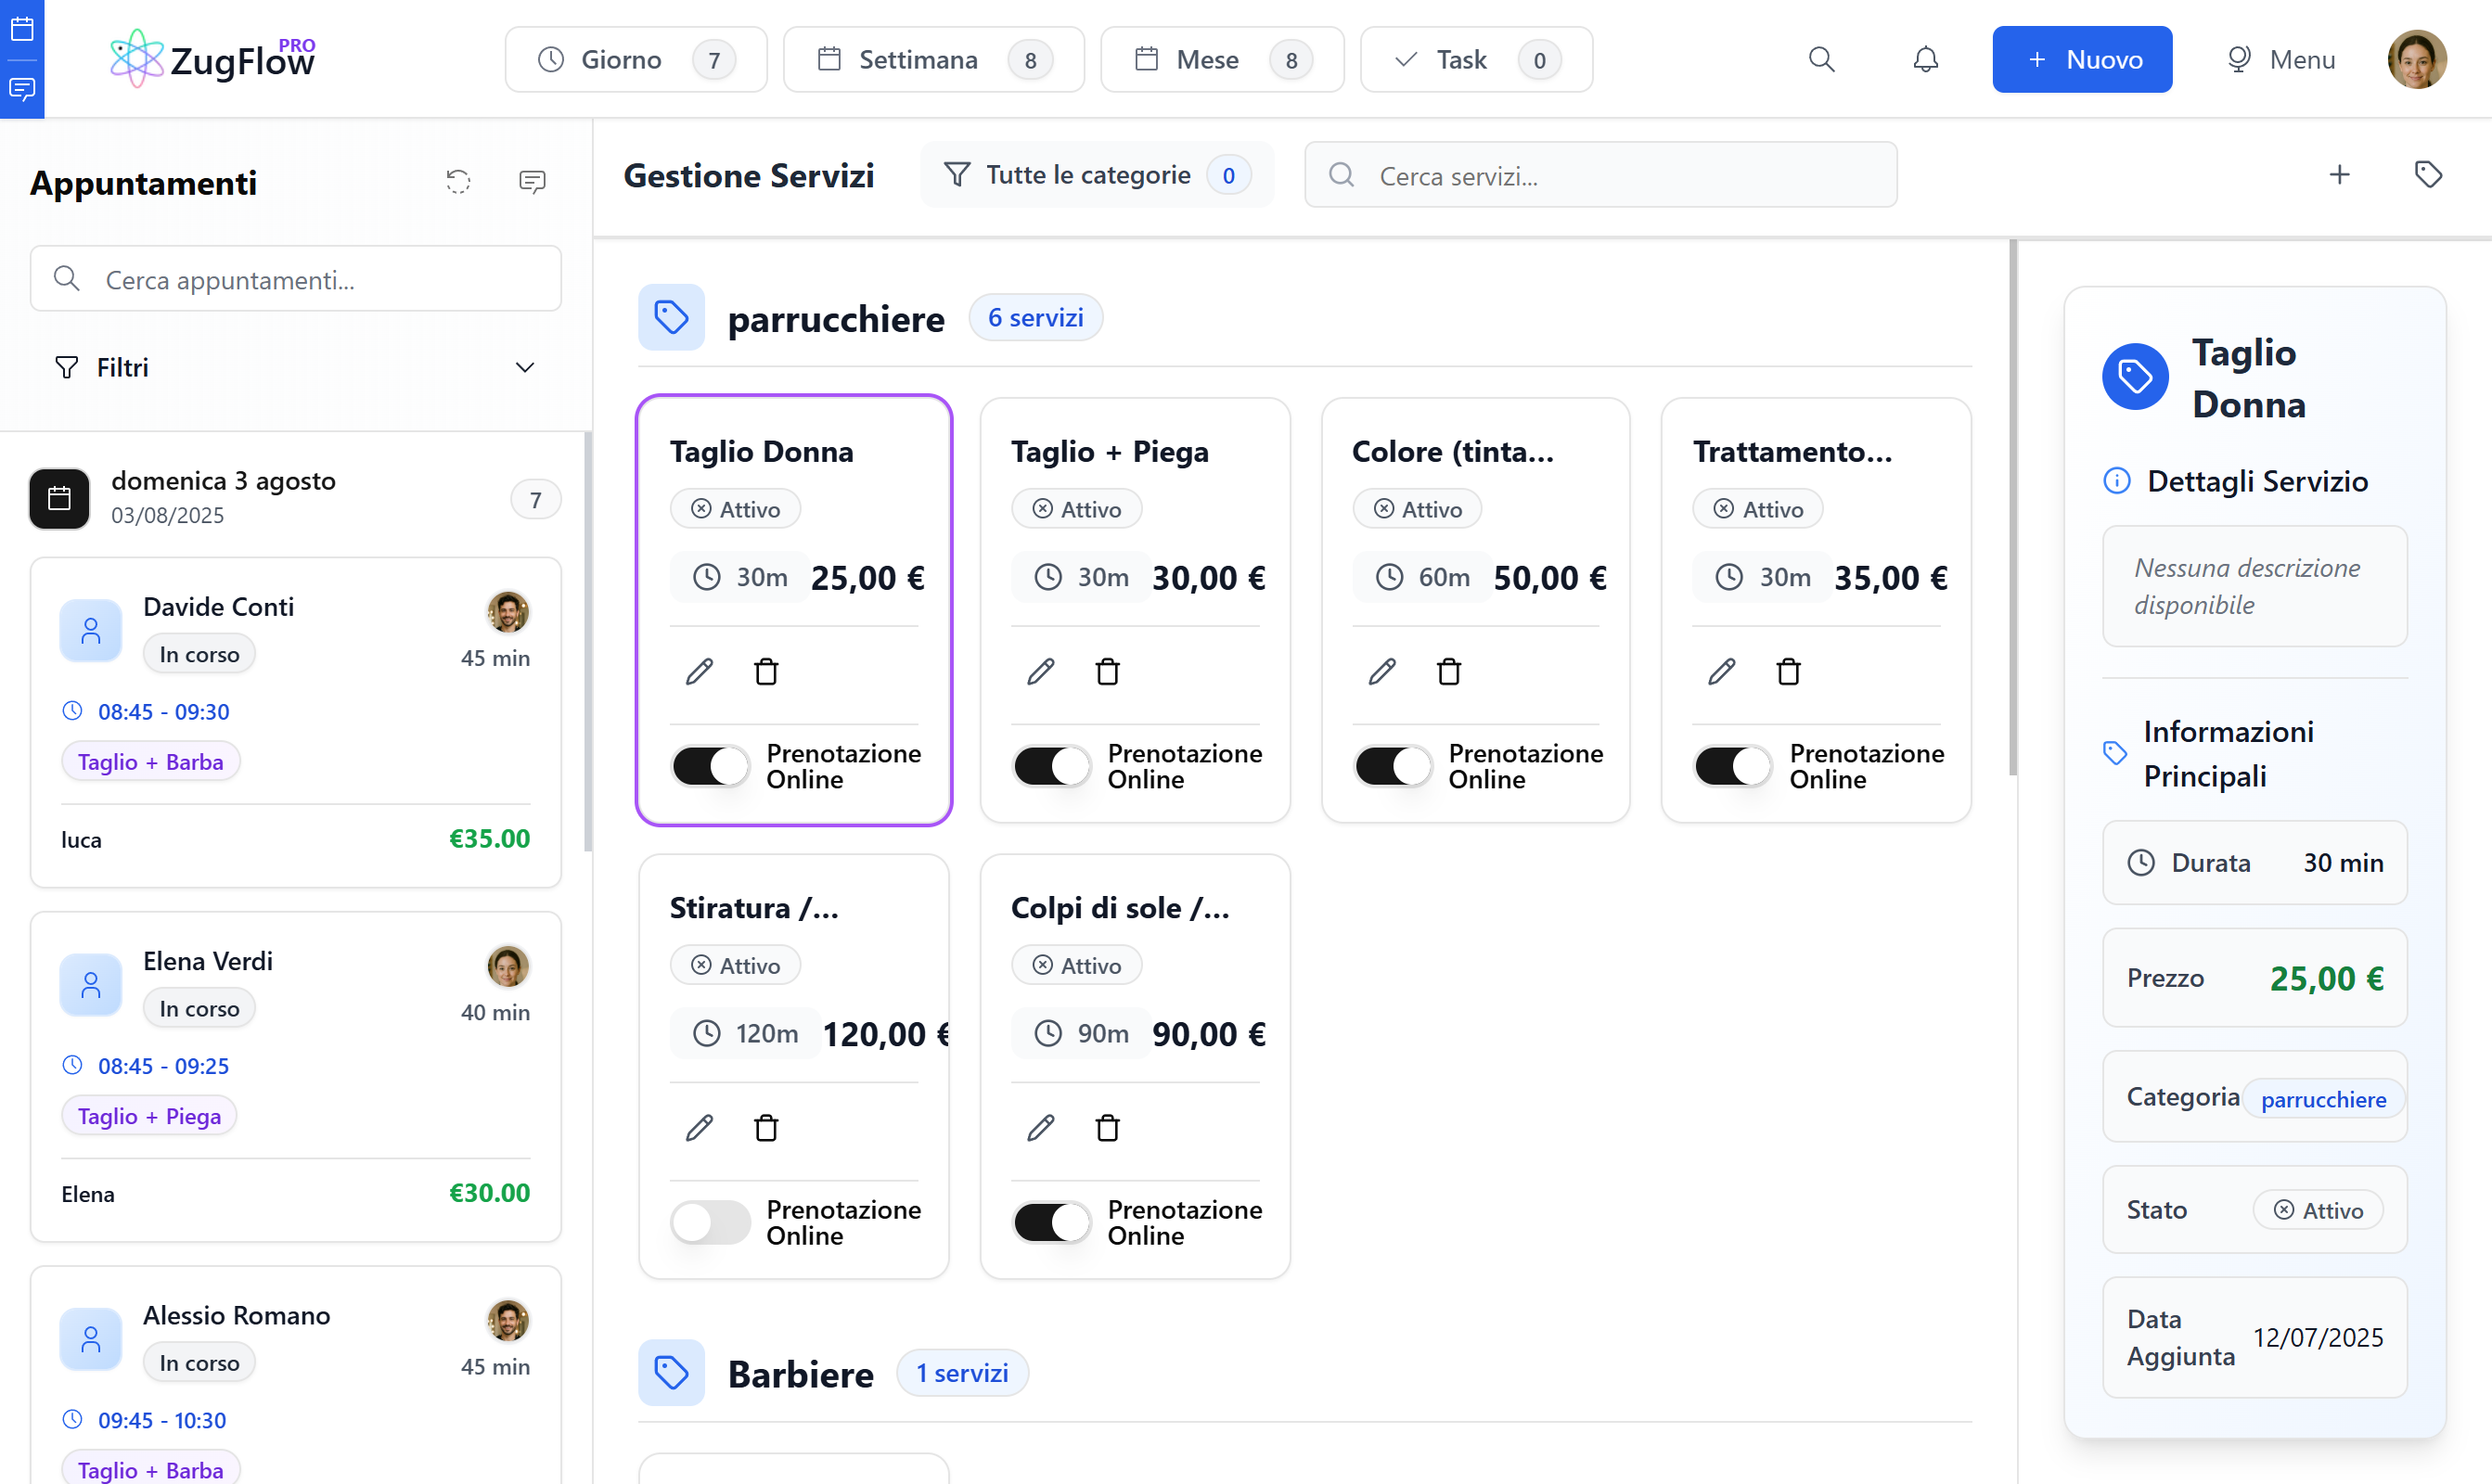Enable online booking for Stiratura

(x=710, y=1223)
